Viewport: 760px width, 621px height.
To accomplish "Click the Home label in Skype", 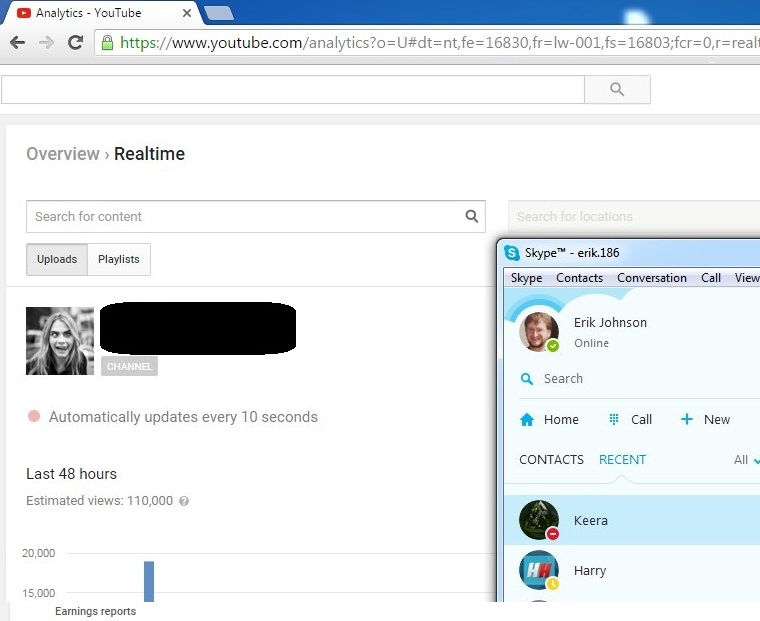I will coord(561,419).
